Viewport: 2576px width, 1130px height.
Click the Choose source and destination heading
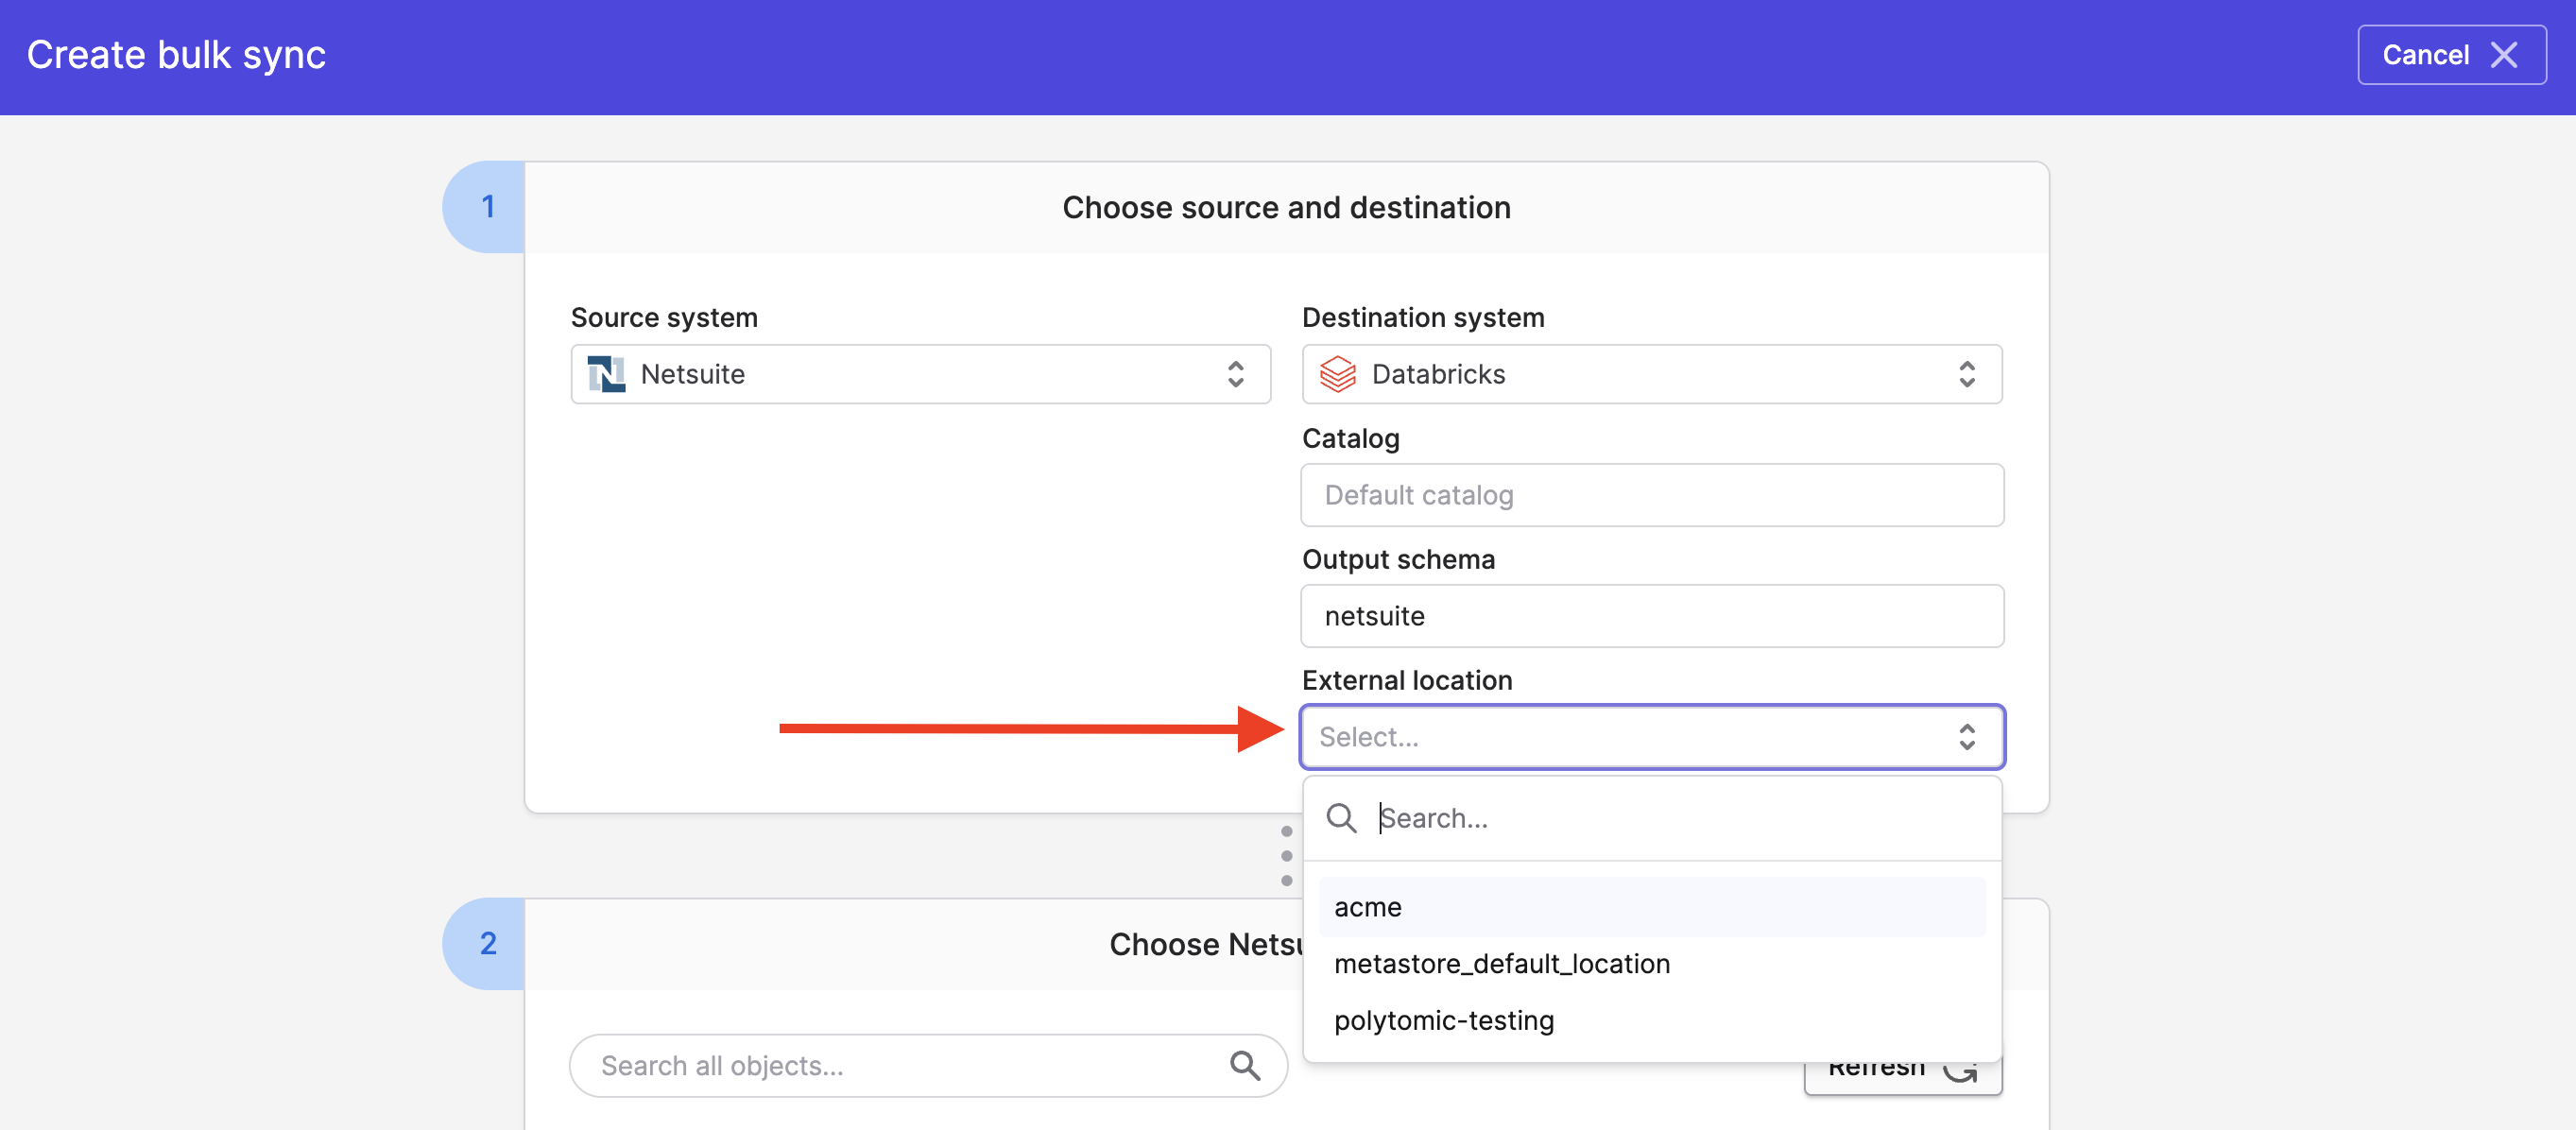click(1286, 207)
